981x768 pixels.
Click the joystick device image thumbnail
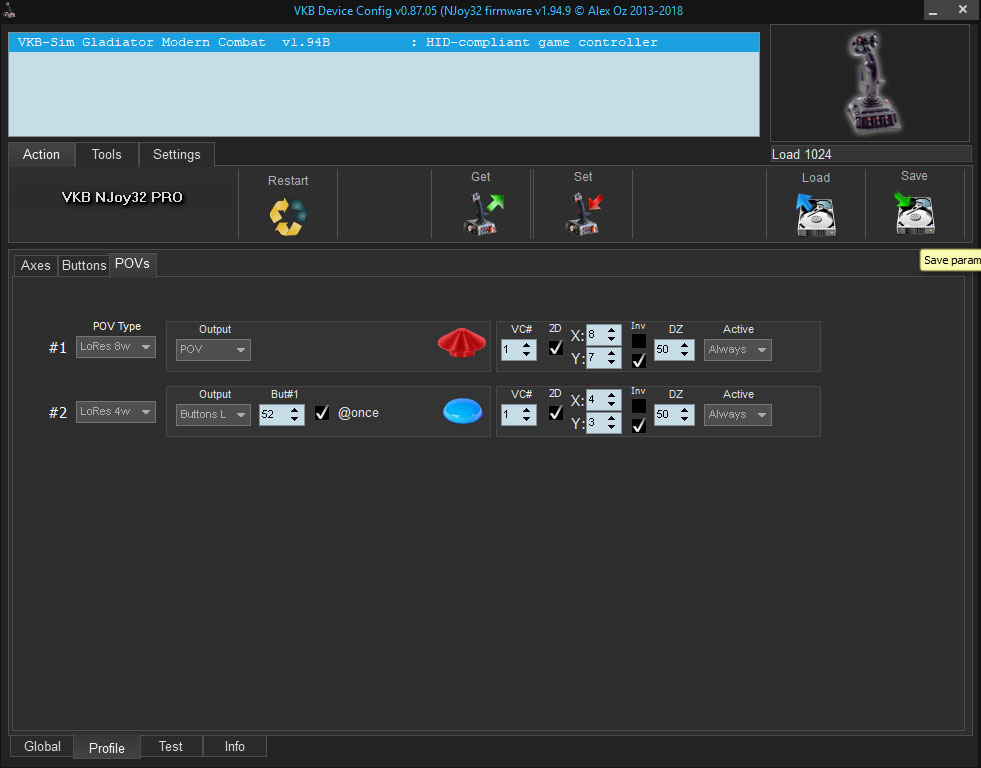pos(869,83)
